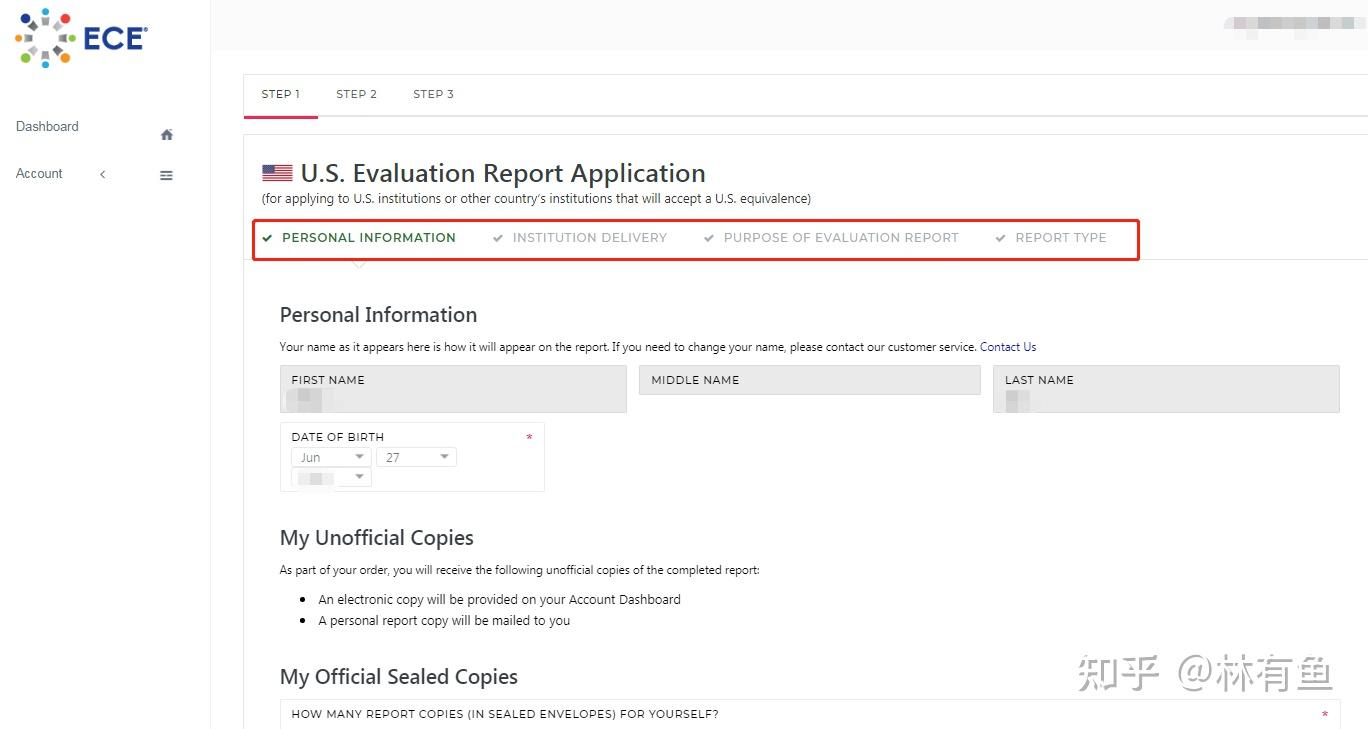Image resolution: width=1368 pixels, height=729 pixels.
Task: Expand the Account menu chevron arrow
Action: click(102, 174)
